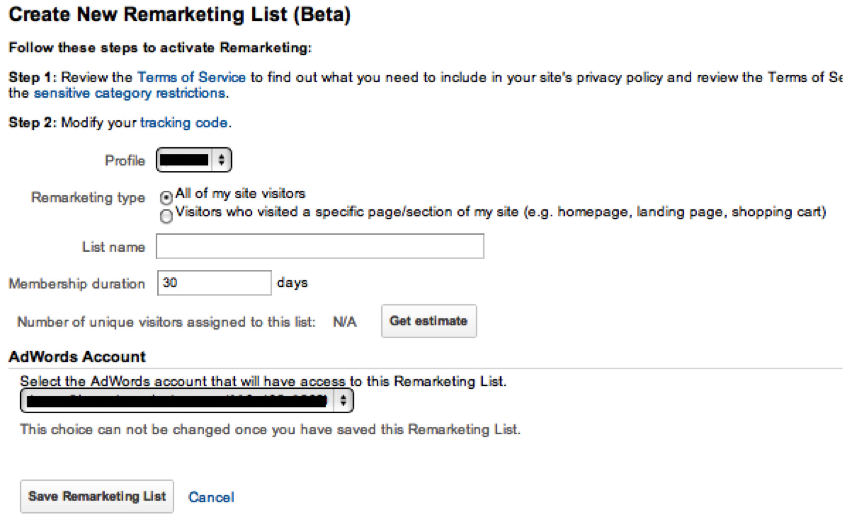Open the AdWords account dropdown
The image size is (843, 524).
pos(187,401)
